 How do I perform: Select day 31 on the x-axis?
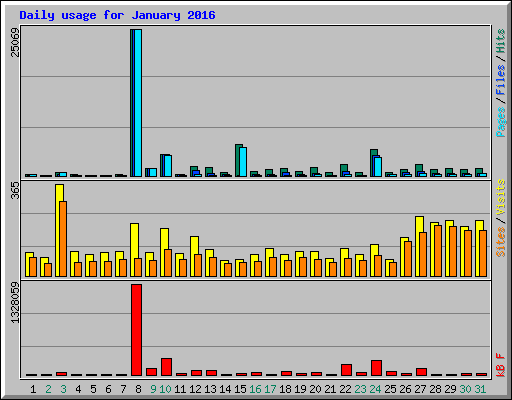[x=480, y=389]
